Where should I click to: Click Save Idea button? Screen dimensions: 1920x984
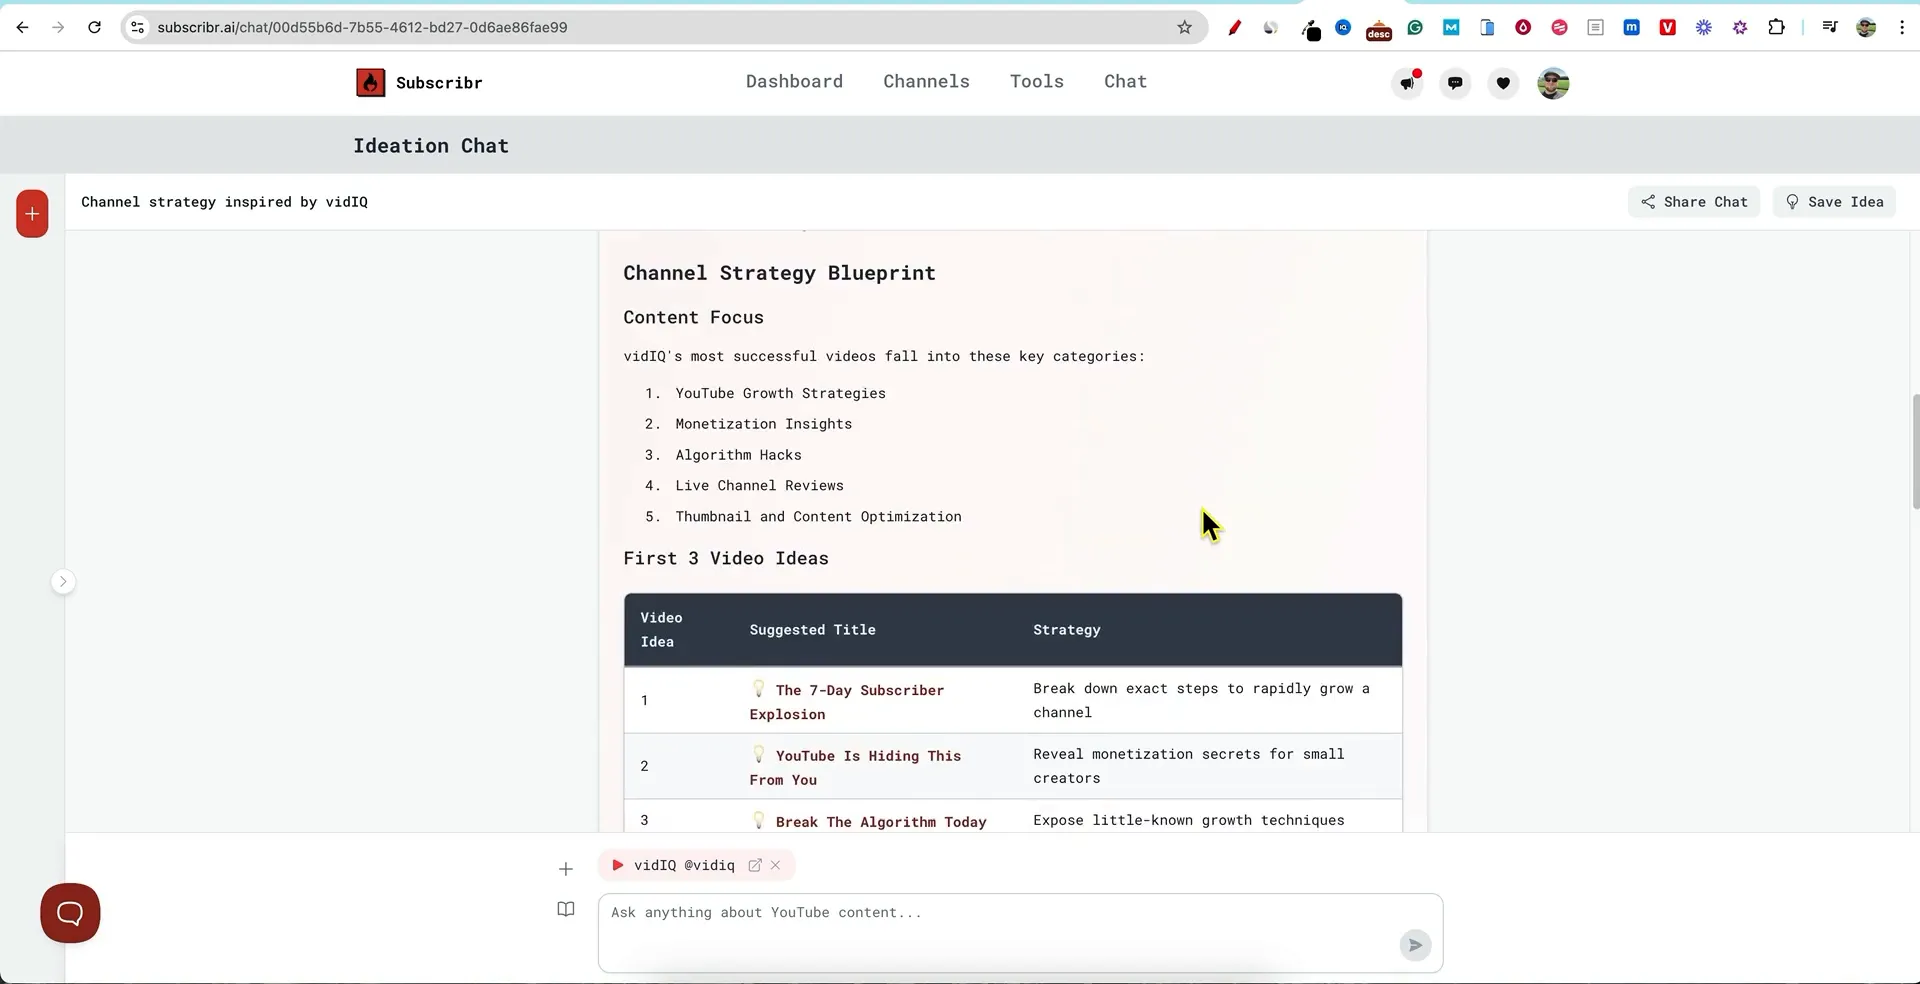[1834, 202]
